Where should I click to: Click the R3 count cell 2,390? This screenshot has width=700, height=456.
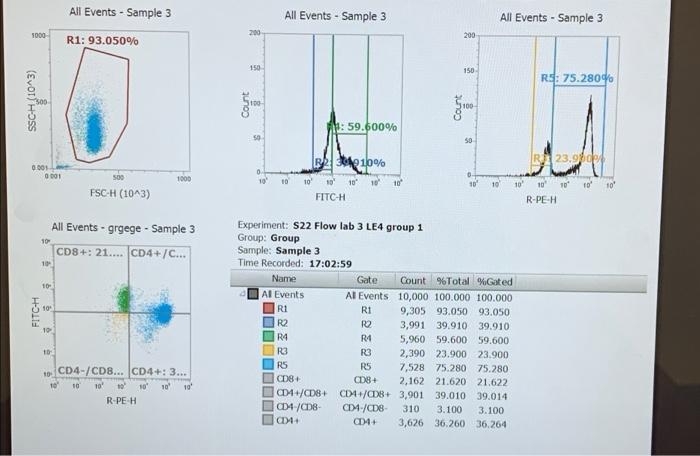(x=413, y=353)
